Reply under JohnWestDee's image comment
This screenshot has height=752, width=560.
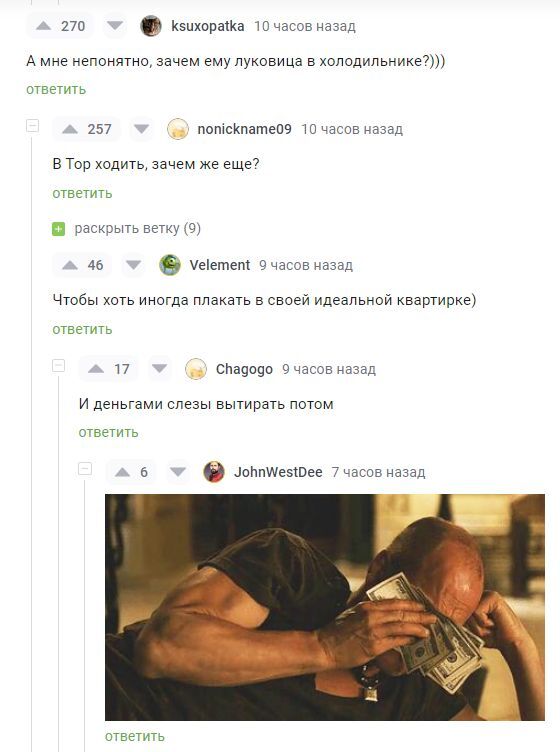[135, 736]
